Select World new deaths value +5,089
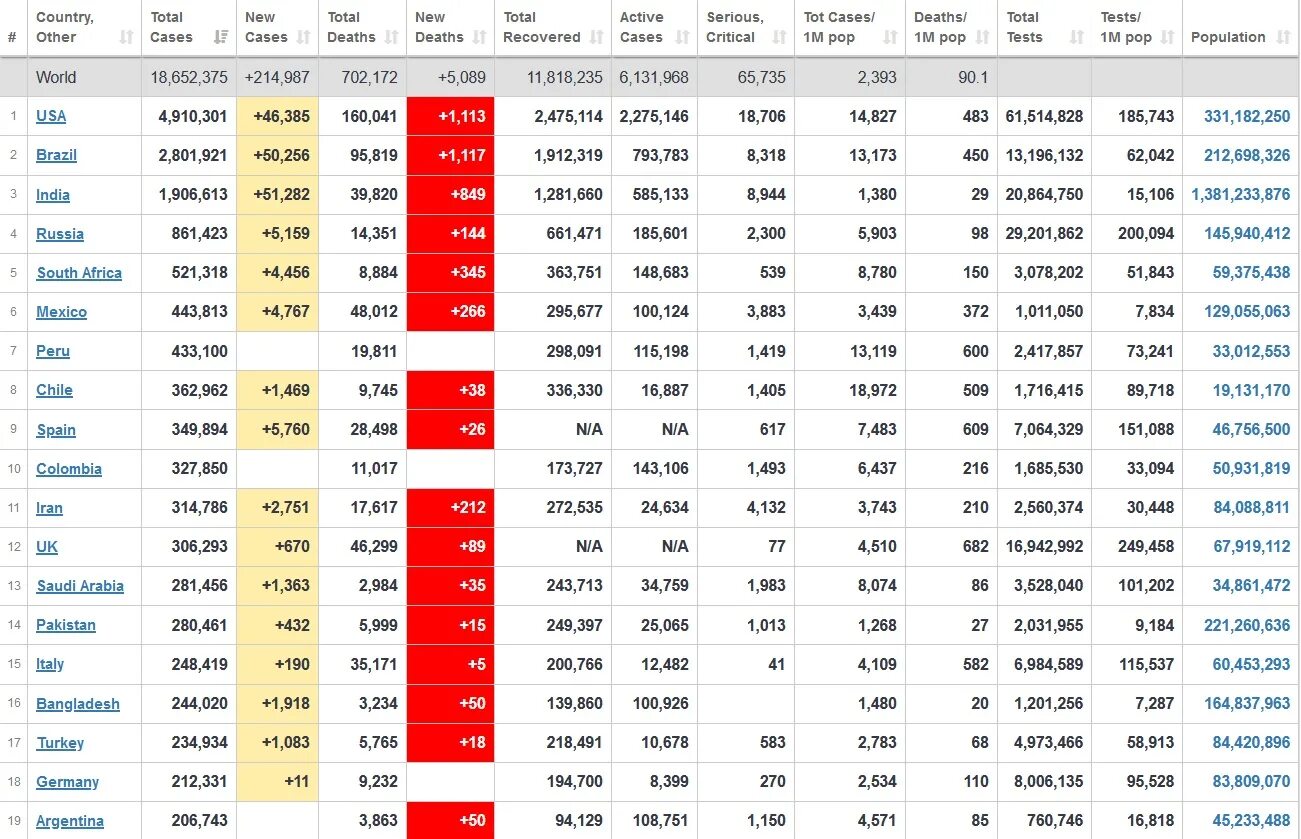 click(461, 77)
